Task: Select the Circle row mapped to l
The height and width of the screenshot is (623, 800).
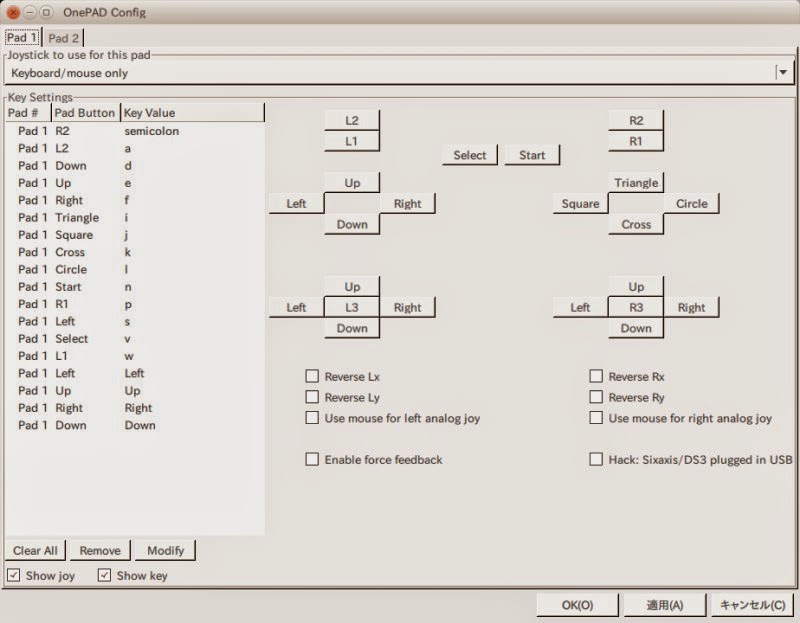Action: pos(135,270)
